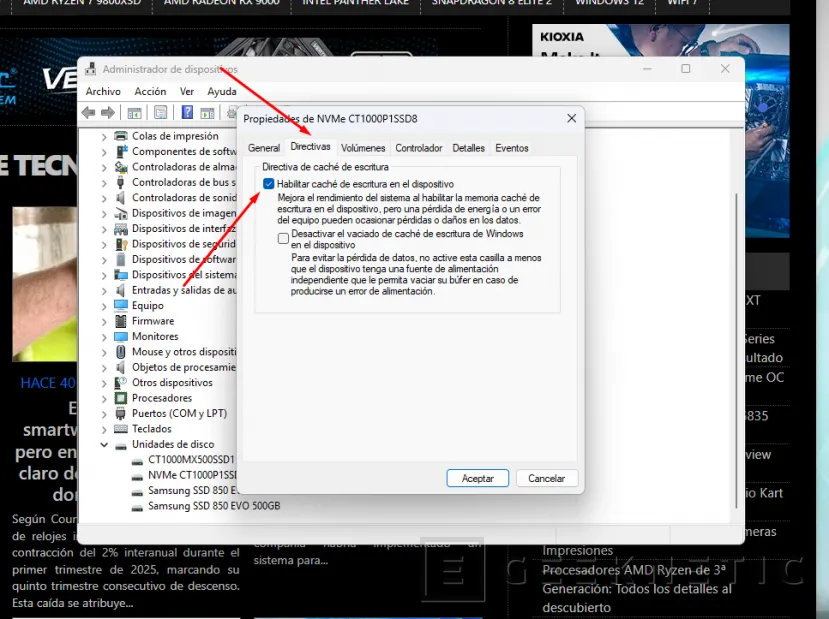Viewport: 829px width, 619px height.
Task: Select the Controladoras de sonido speaker icon
Action: point(121,198)
